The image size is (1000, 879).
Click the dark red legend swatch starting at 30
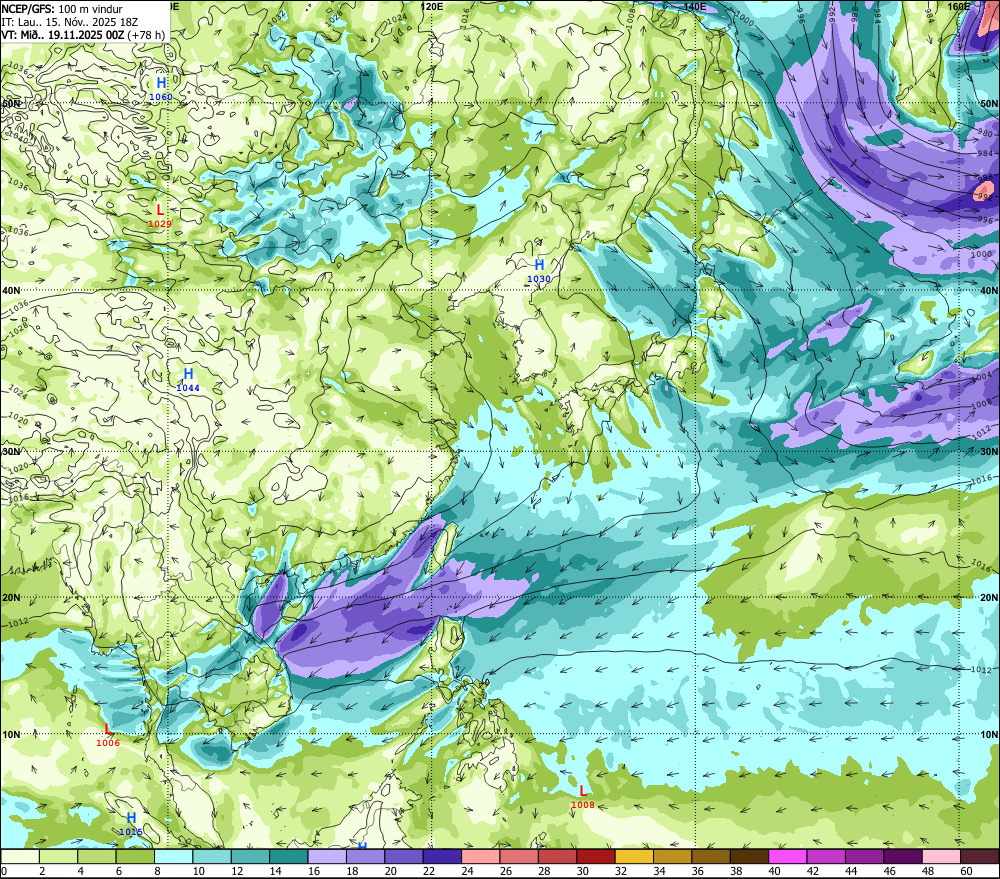point(596,857)
